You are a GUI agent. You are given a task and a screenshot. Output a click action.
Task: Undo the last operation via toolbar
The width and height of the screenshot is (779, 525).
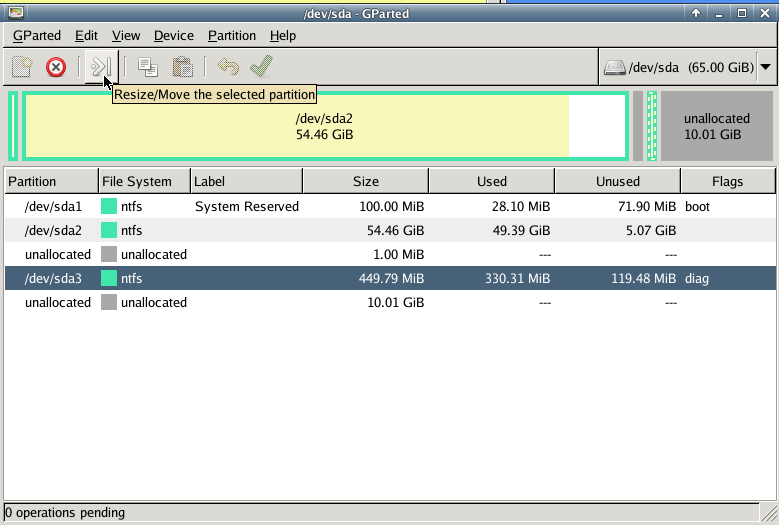tap(228, 67)
